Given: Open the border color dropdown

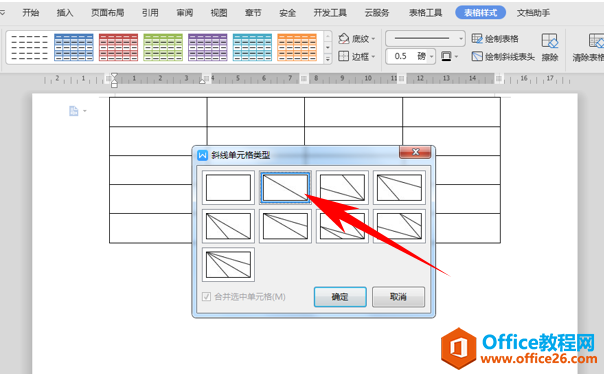Looking at the screenshot, I should [456, 57].
